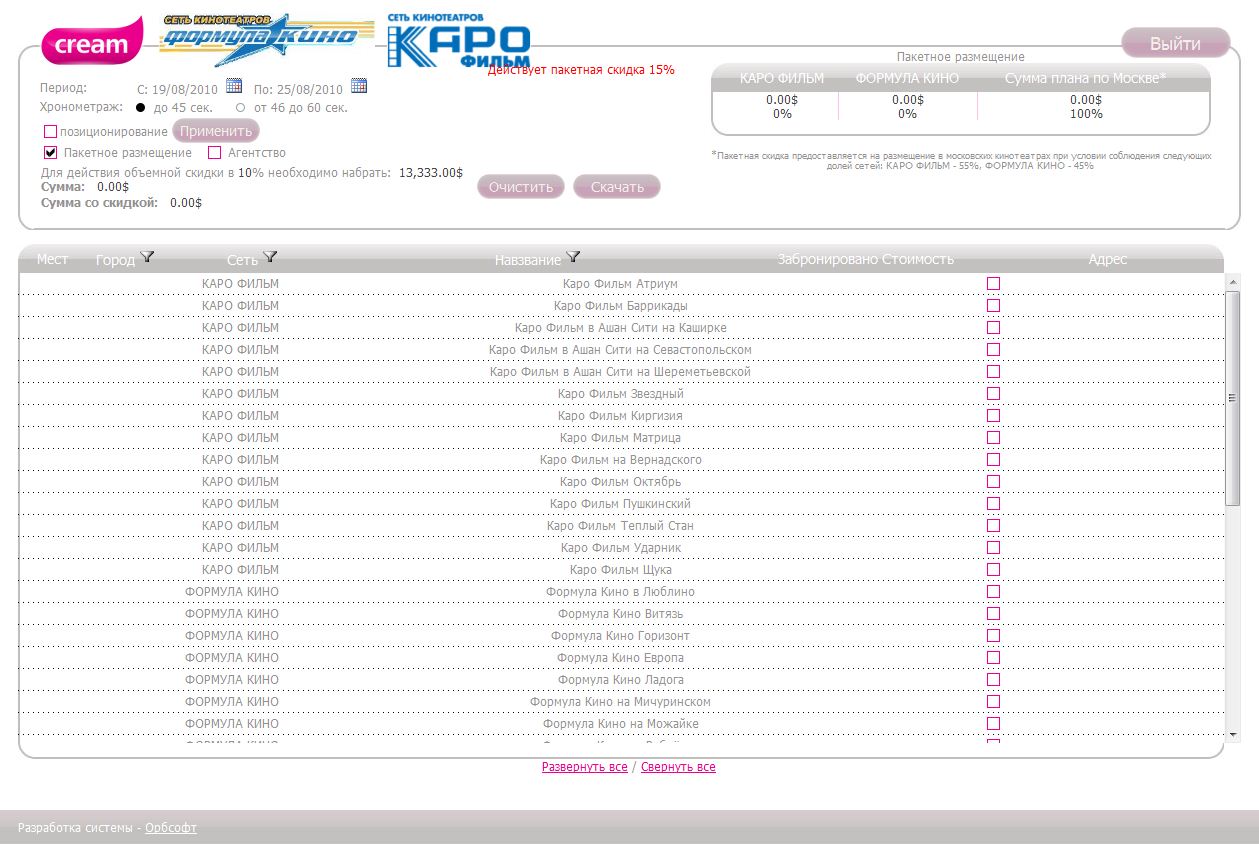This screenshot has width=1259, height=844.
Task: Click the table vertical scrollbar thumb
Action: [x=1232, y=398]
